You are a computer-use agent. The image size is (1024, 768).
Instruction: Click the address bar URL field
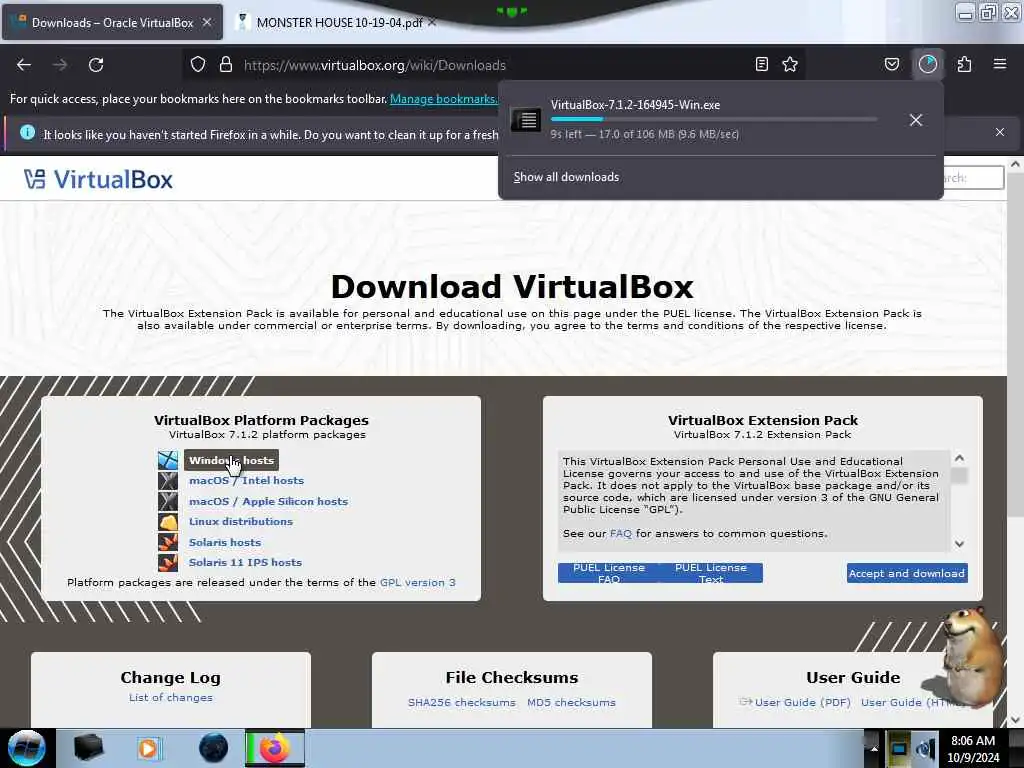[x=493, y=65]
